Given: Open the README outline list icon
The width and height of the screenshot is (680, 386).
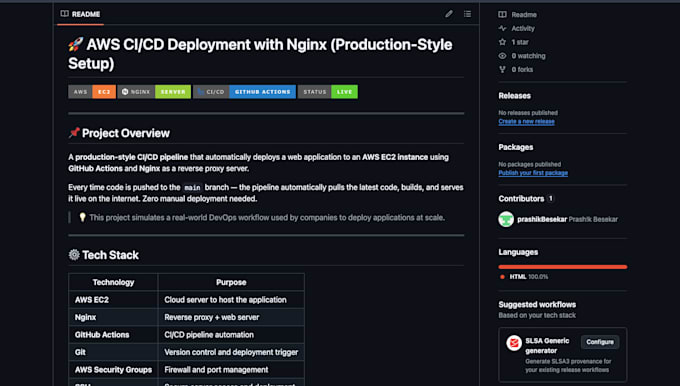Looking at the screenshot, I should pyautogui.click(x=467, y=14).
